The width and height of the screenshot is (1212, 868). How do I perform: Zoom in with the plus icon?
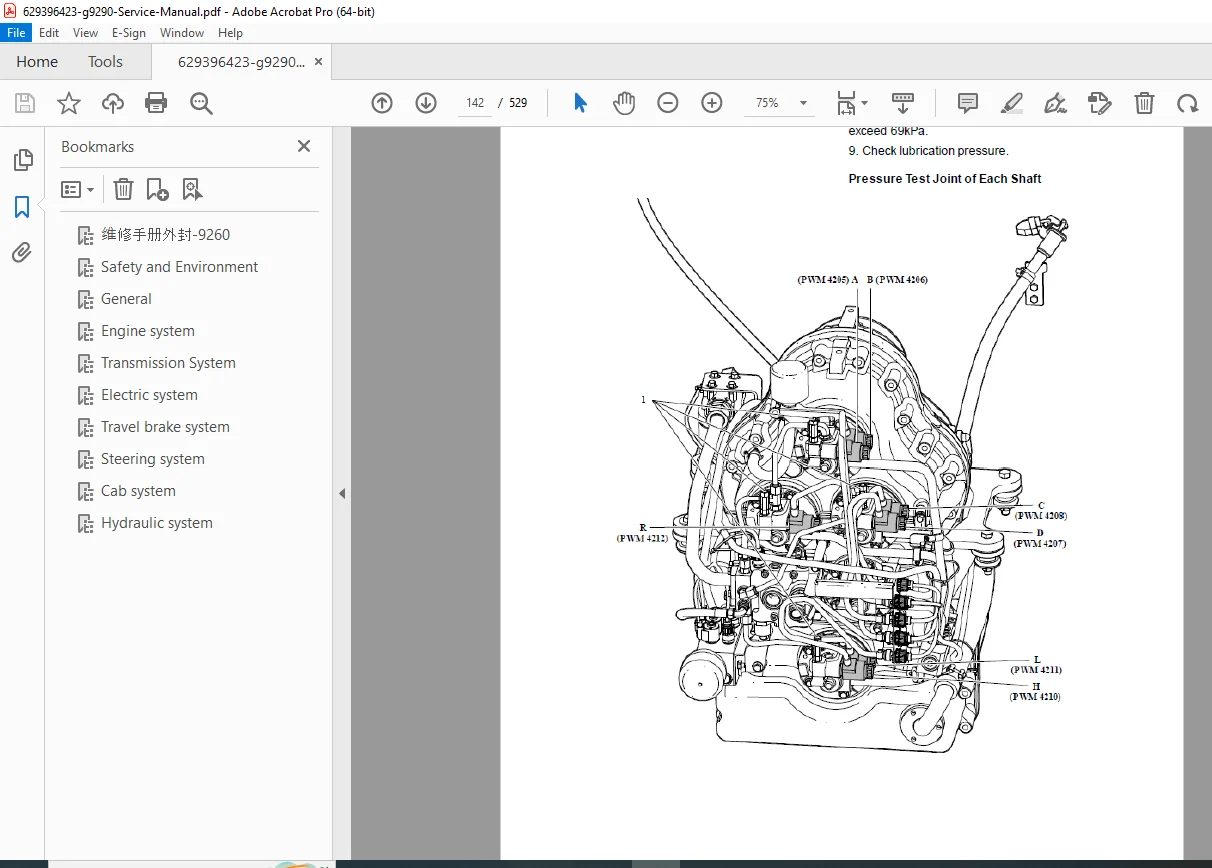click(712, 103)
